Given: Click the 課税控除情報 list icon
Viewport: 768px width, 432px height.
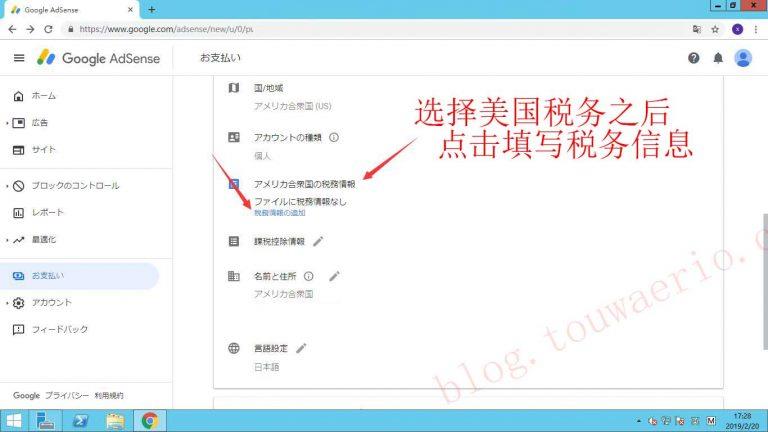Looking at the screenshot, I should pos(234,241).
